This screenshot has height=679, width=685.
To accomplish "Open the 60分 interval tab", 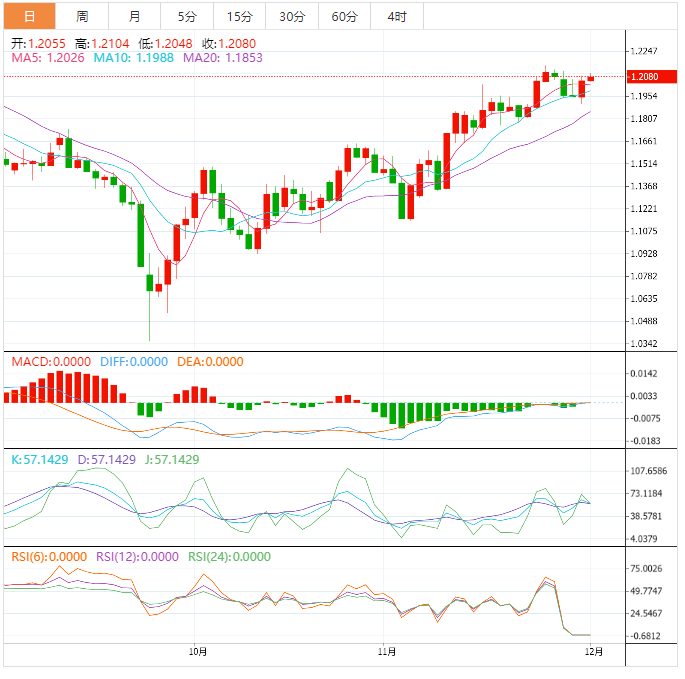I will pyautogui.click(x=344, y=16).
